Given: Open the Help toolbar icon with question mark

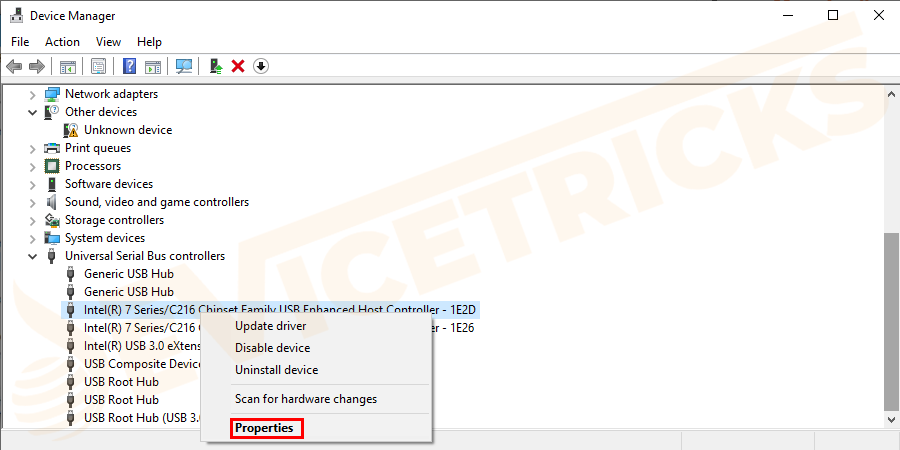Looking at the screenshot, I should coord(130,67).
